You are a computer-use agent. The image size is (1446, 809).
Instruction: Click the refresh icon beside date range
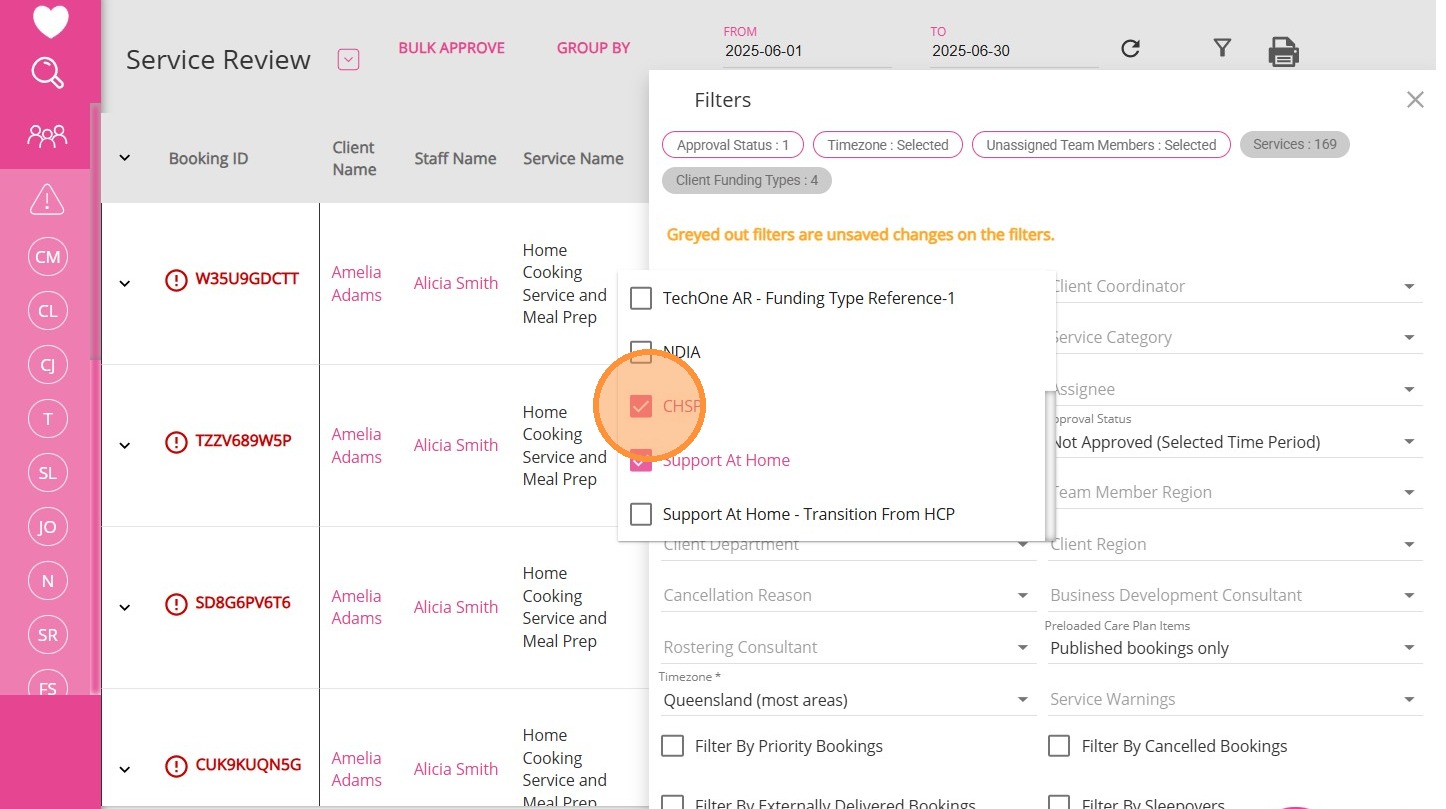click(x=1130, y=49)
